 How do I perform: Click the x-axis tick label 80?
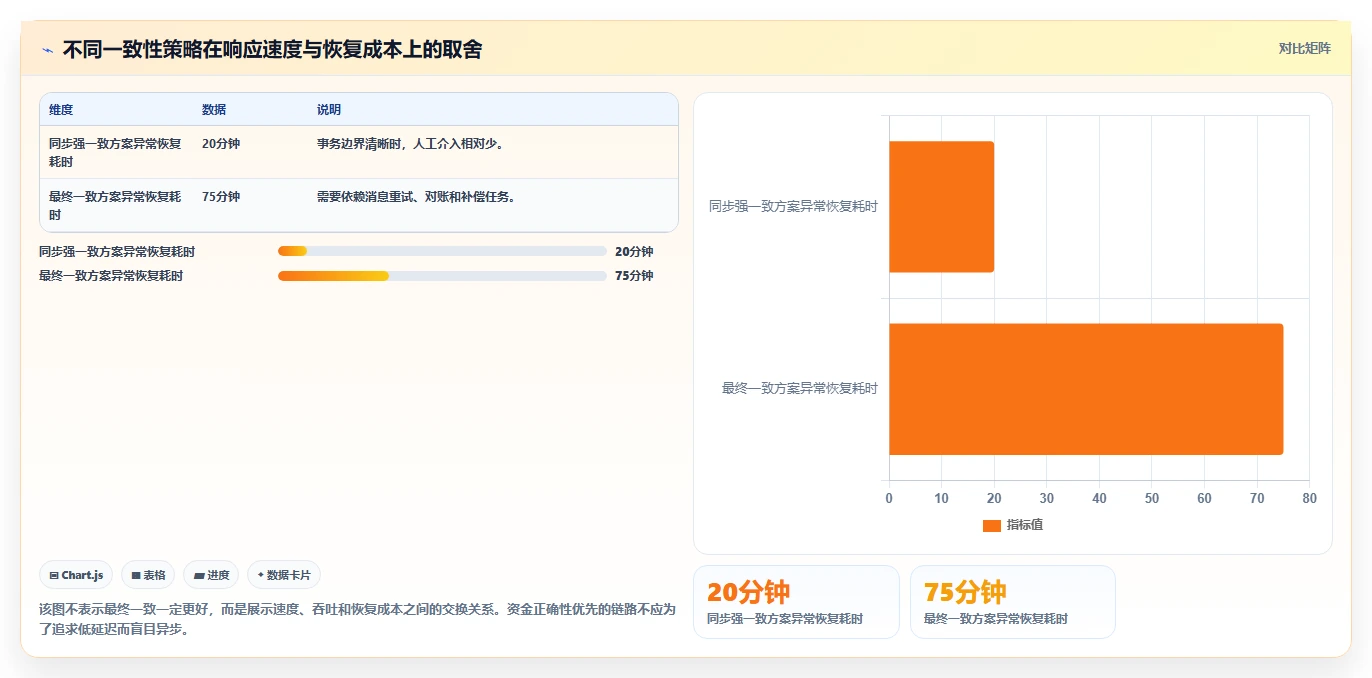click(x=1310, y=498)
